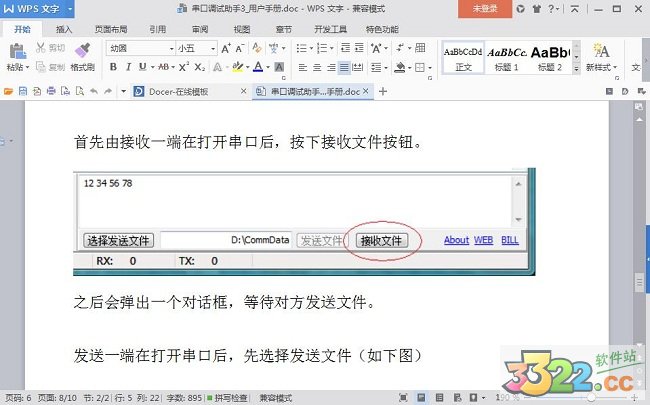650x405 pixels.
Task: Center align the paragraph text
Action: [317, 67]
